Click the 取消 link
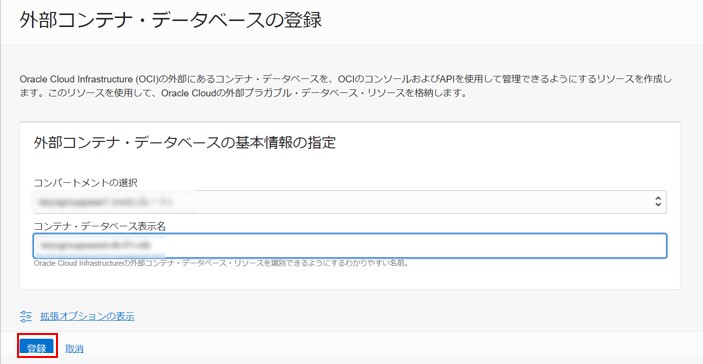 (x=74, y=348)
